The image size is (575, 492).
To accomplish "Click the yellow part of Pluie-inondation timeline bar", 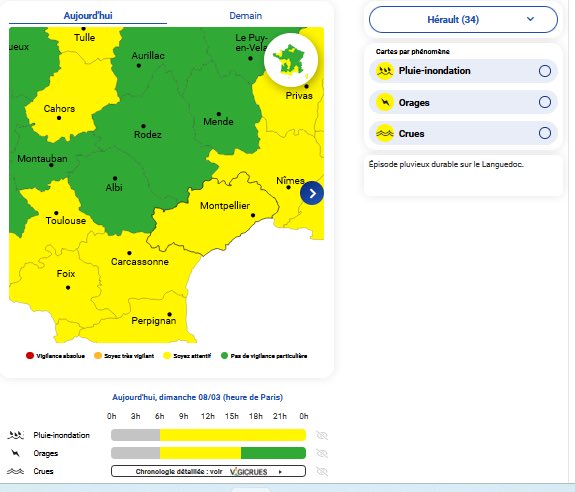I will [233, 435].
